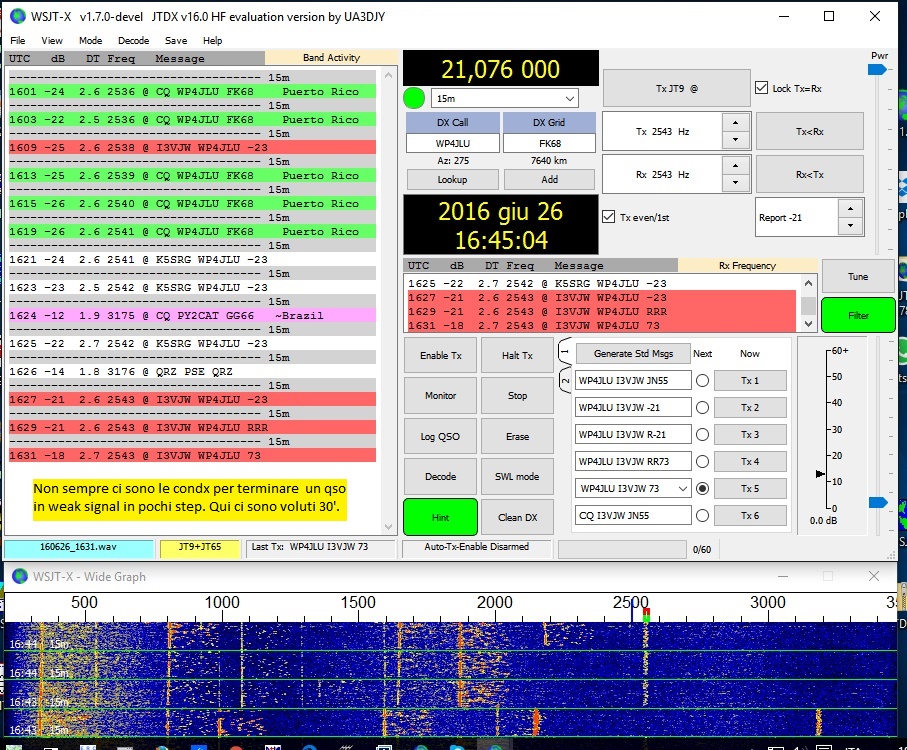Open the Save menu
907x750 pixels.
pos(176,40)
